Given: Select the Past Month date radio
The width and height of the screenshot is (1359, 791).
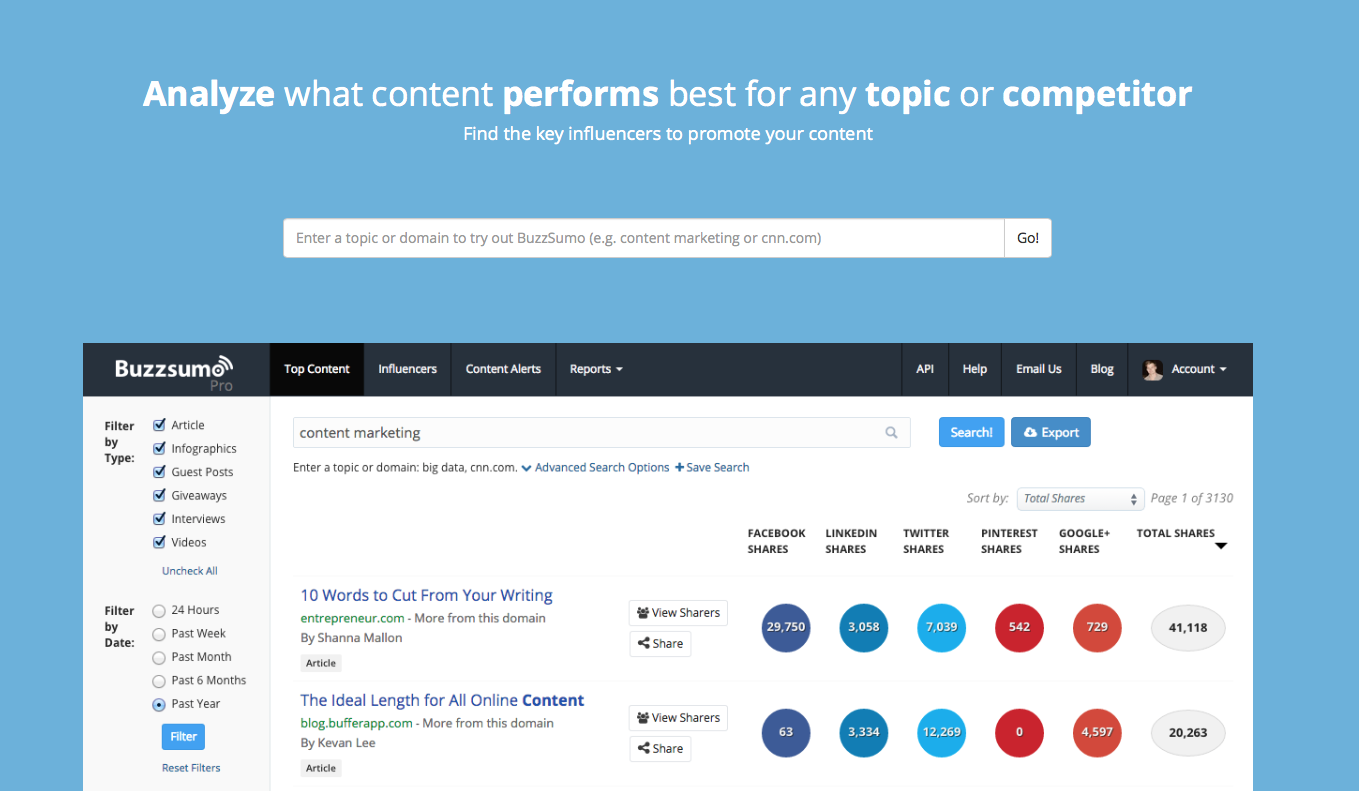Looking at the screenshot, I should click(x=159, y=657).
